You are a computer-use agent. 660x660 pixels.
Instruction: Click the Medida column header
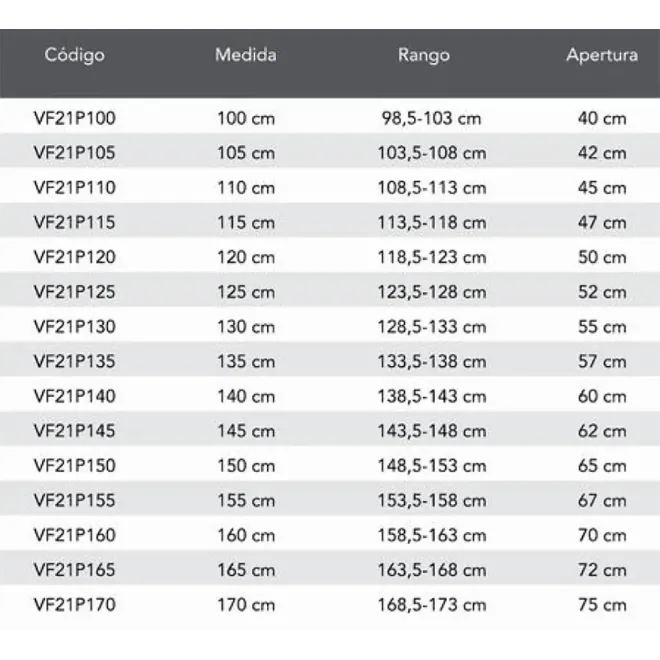coord(246,55)
